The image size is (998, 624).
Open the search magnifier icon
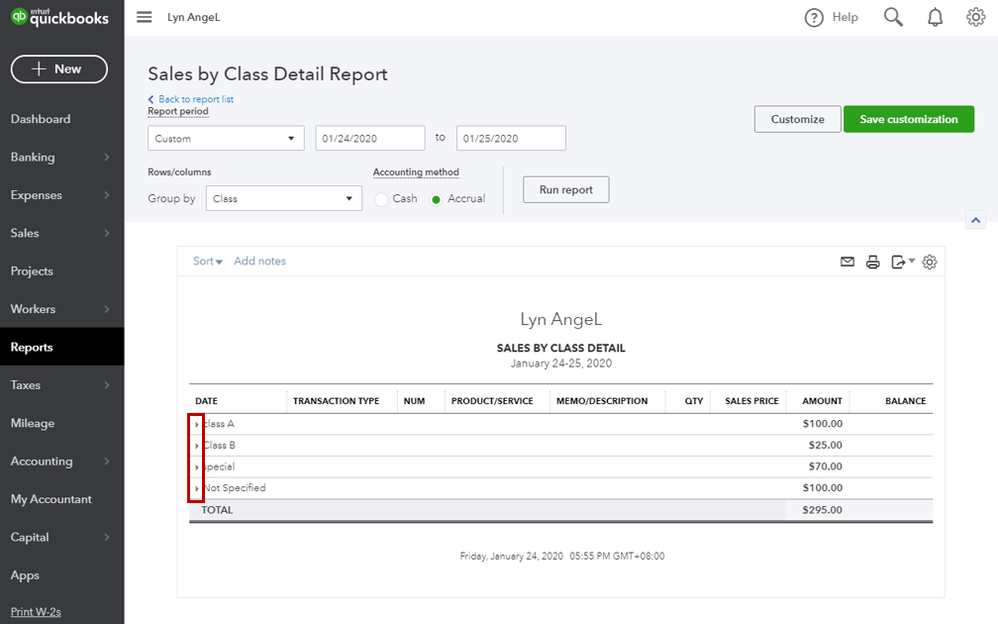pyautogui.click(x=893, y=17)
